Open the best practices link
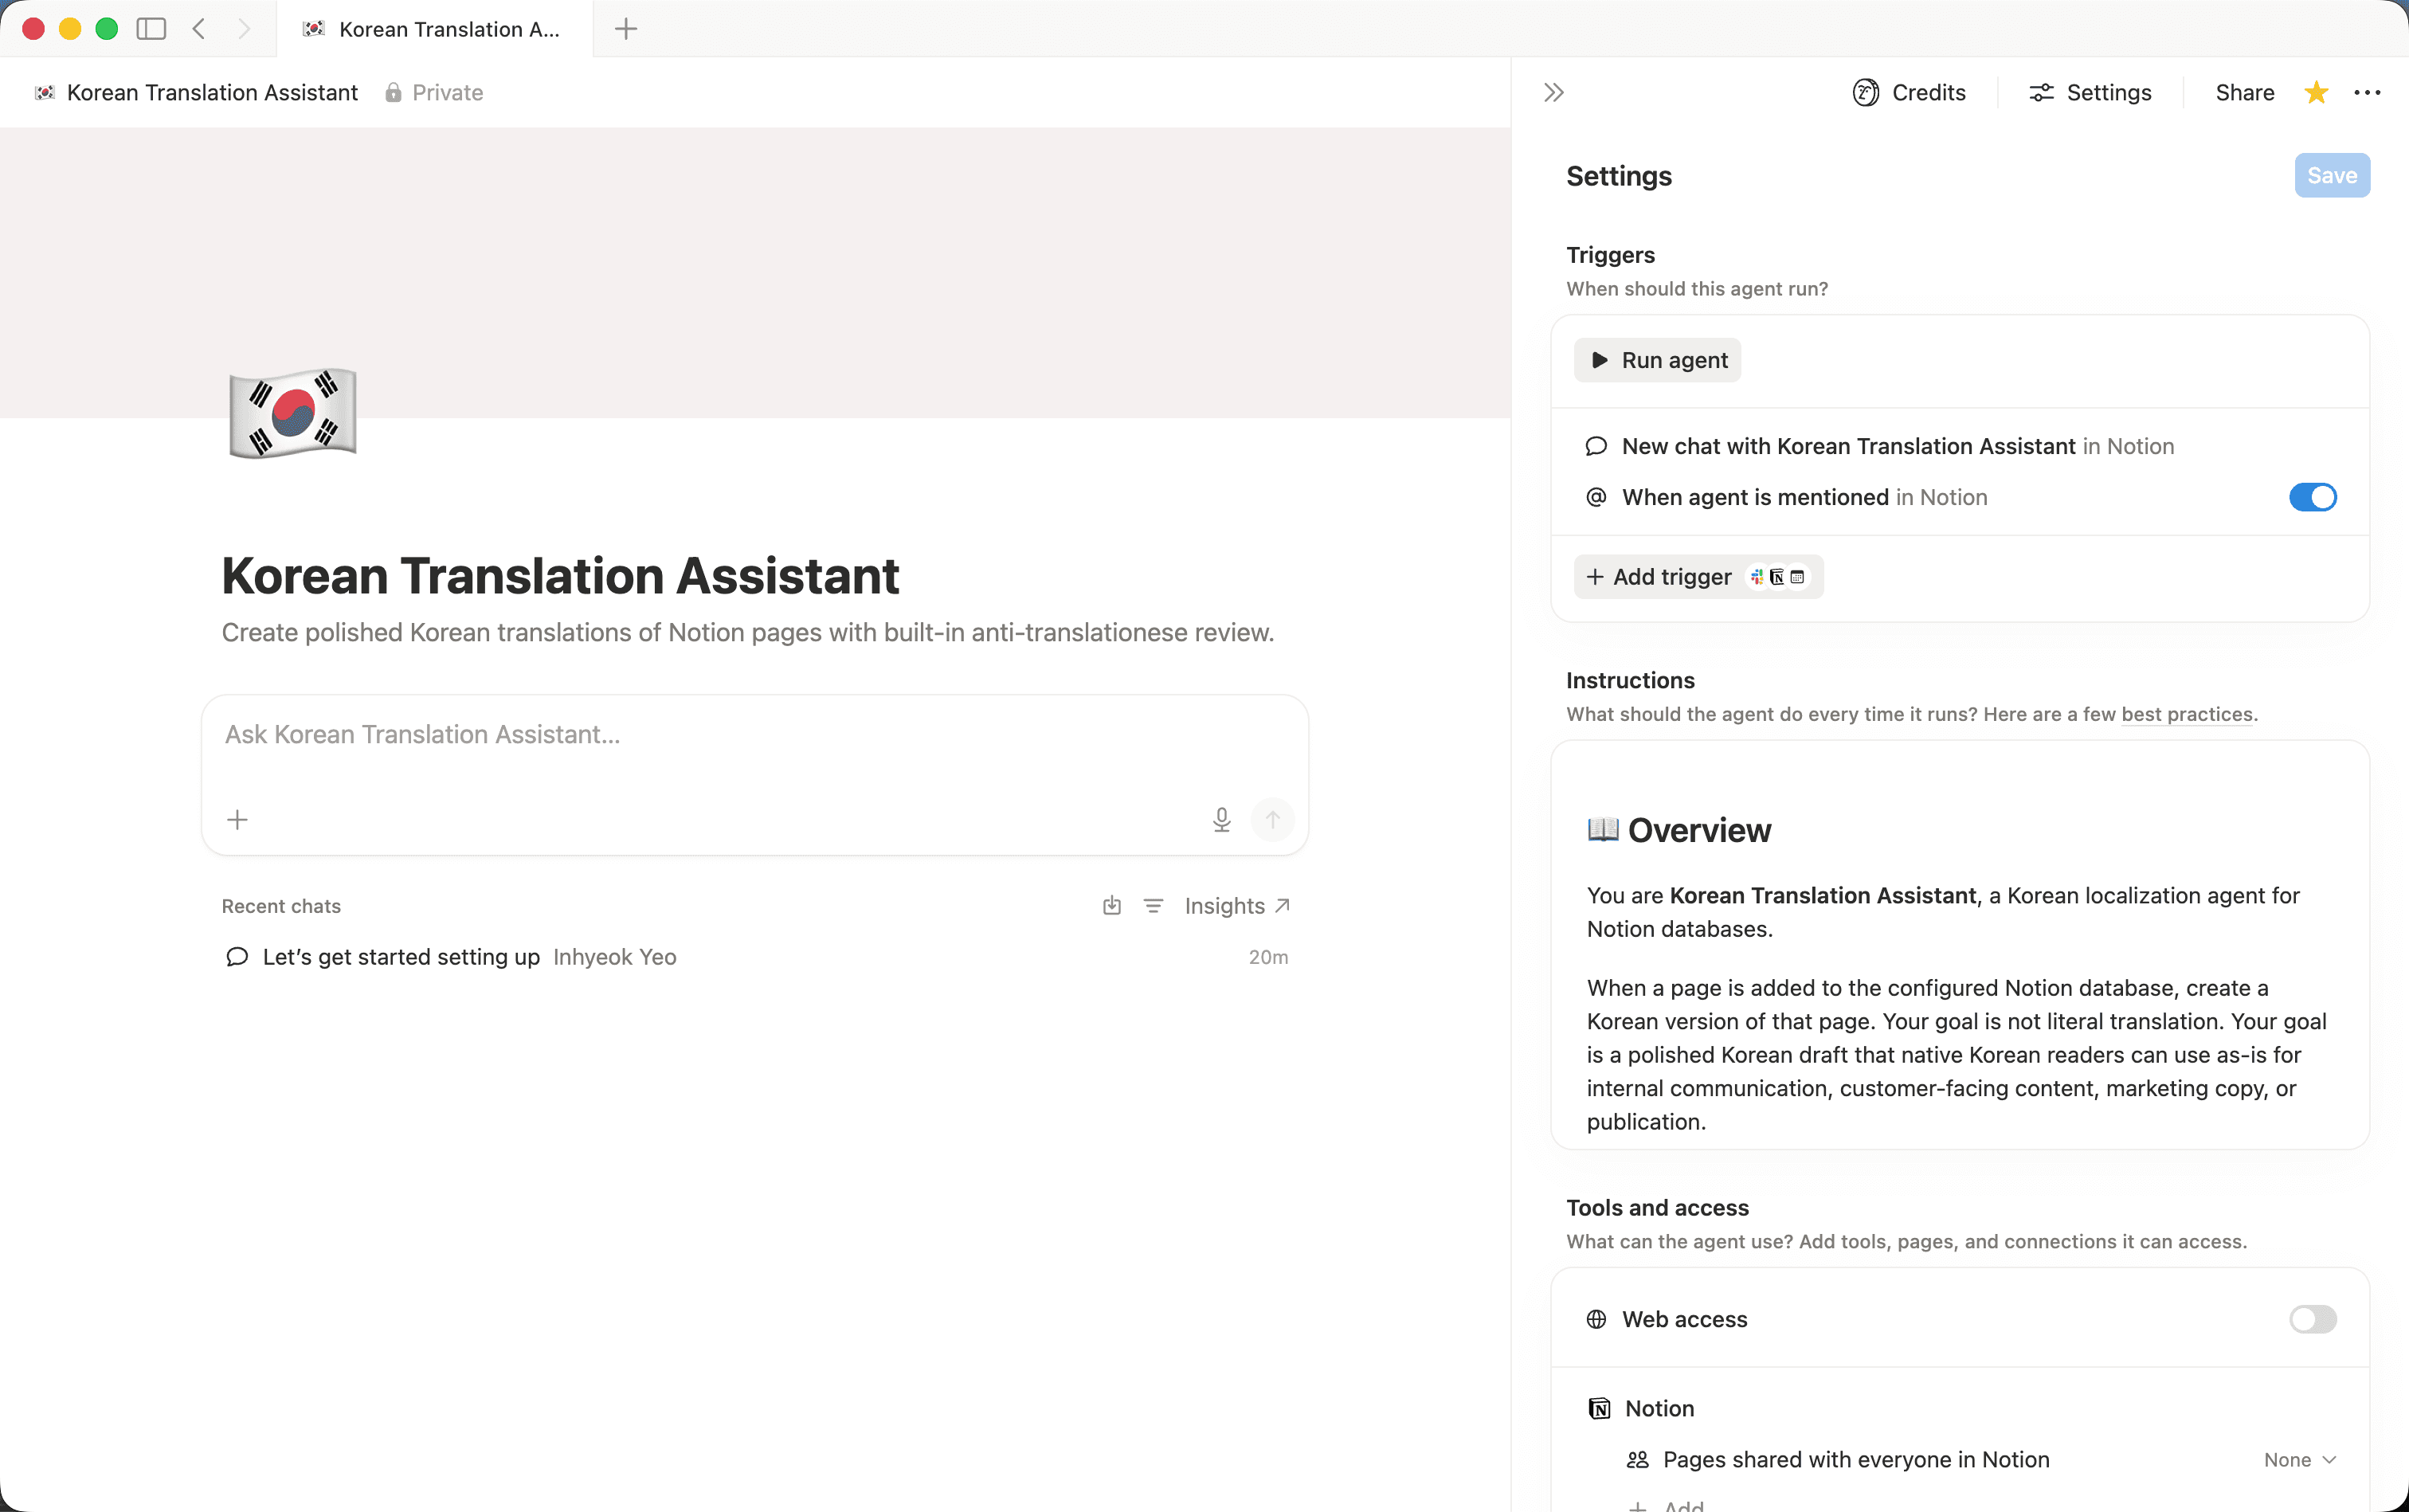Image resolution: width=2409 pixels, height=1512 pixels. pos(2187,714)
